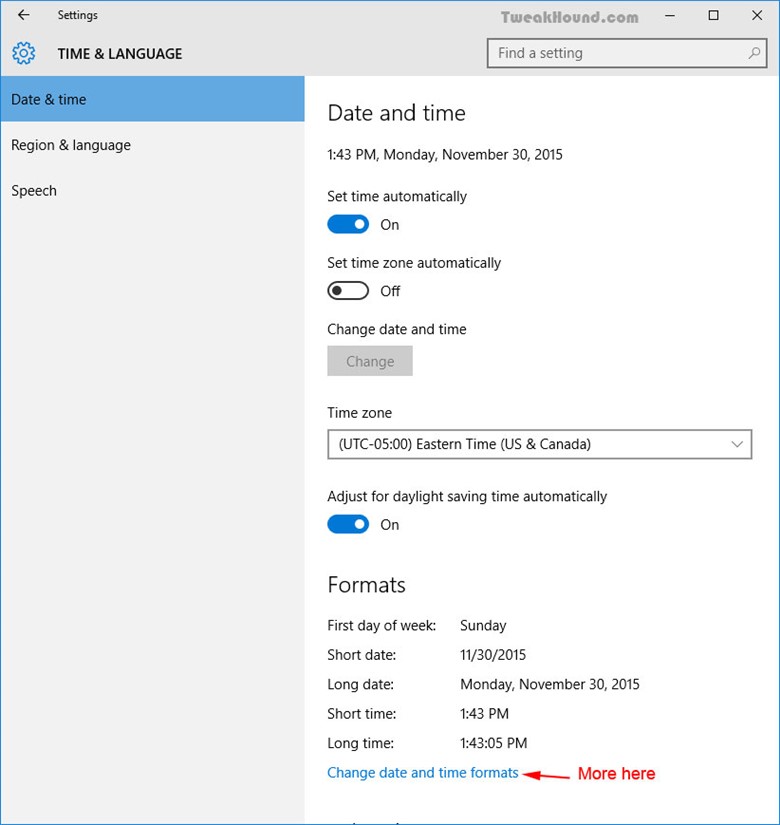Click the magnifier icon in search box
This screenshot has width=780, height=825.
754,53
